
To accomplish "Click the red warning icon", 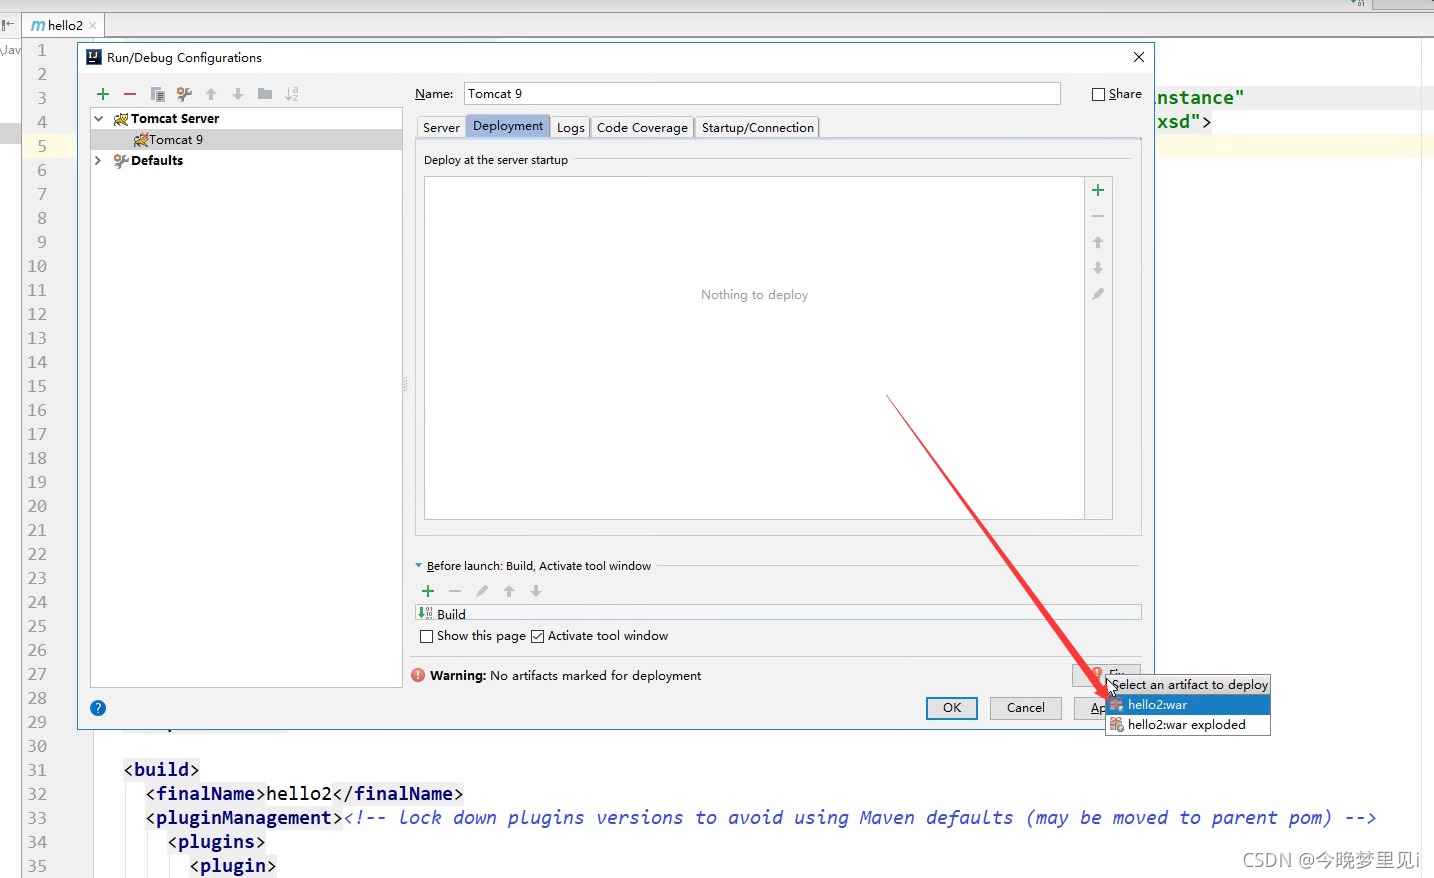I will point(419,675).
